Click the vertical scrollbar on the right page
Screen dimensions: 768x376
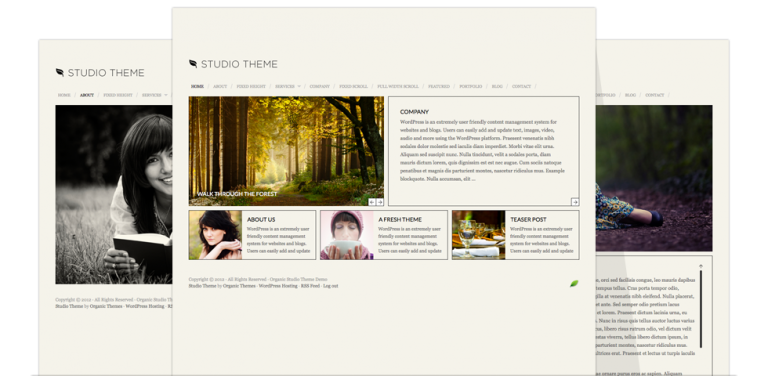coord(700,308)
